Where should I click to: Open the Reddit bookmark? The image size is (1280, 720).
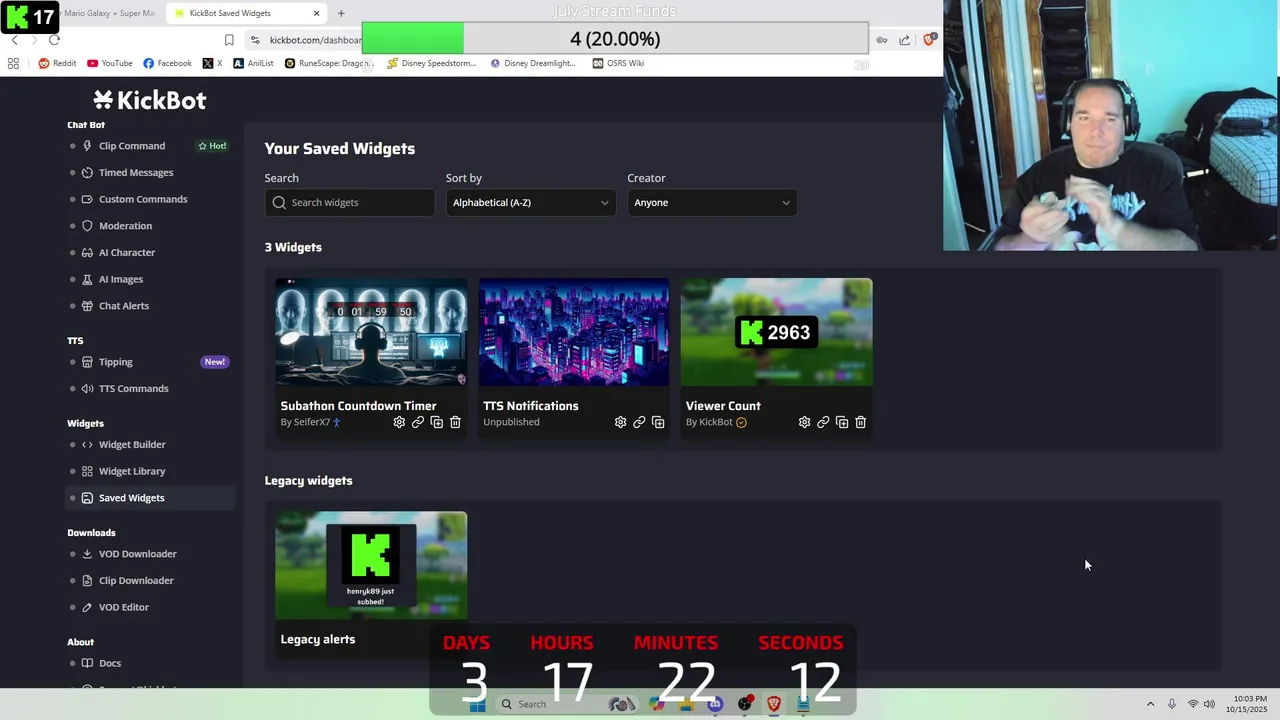(58, 63)
